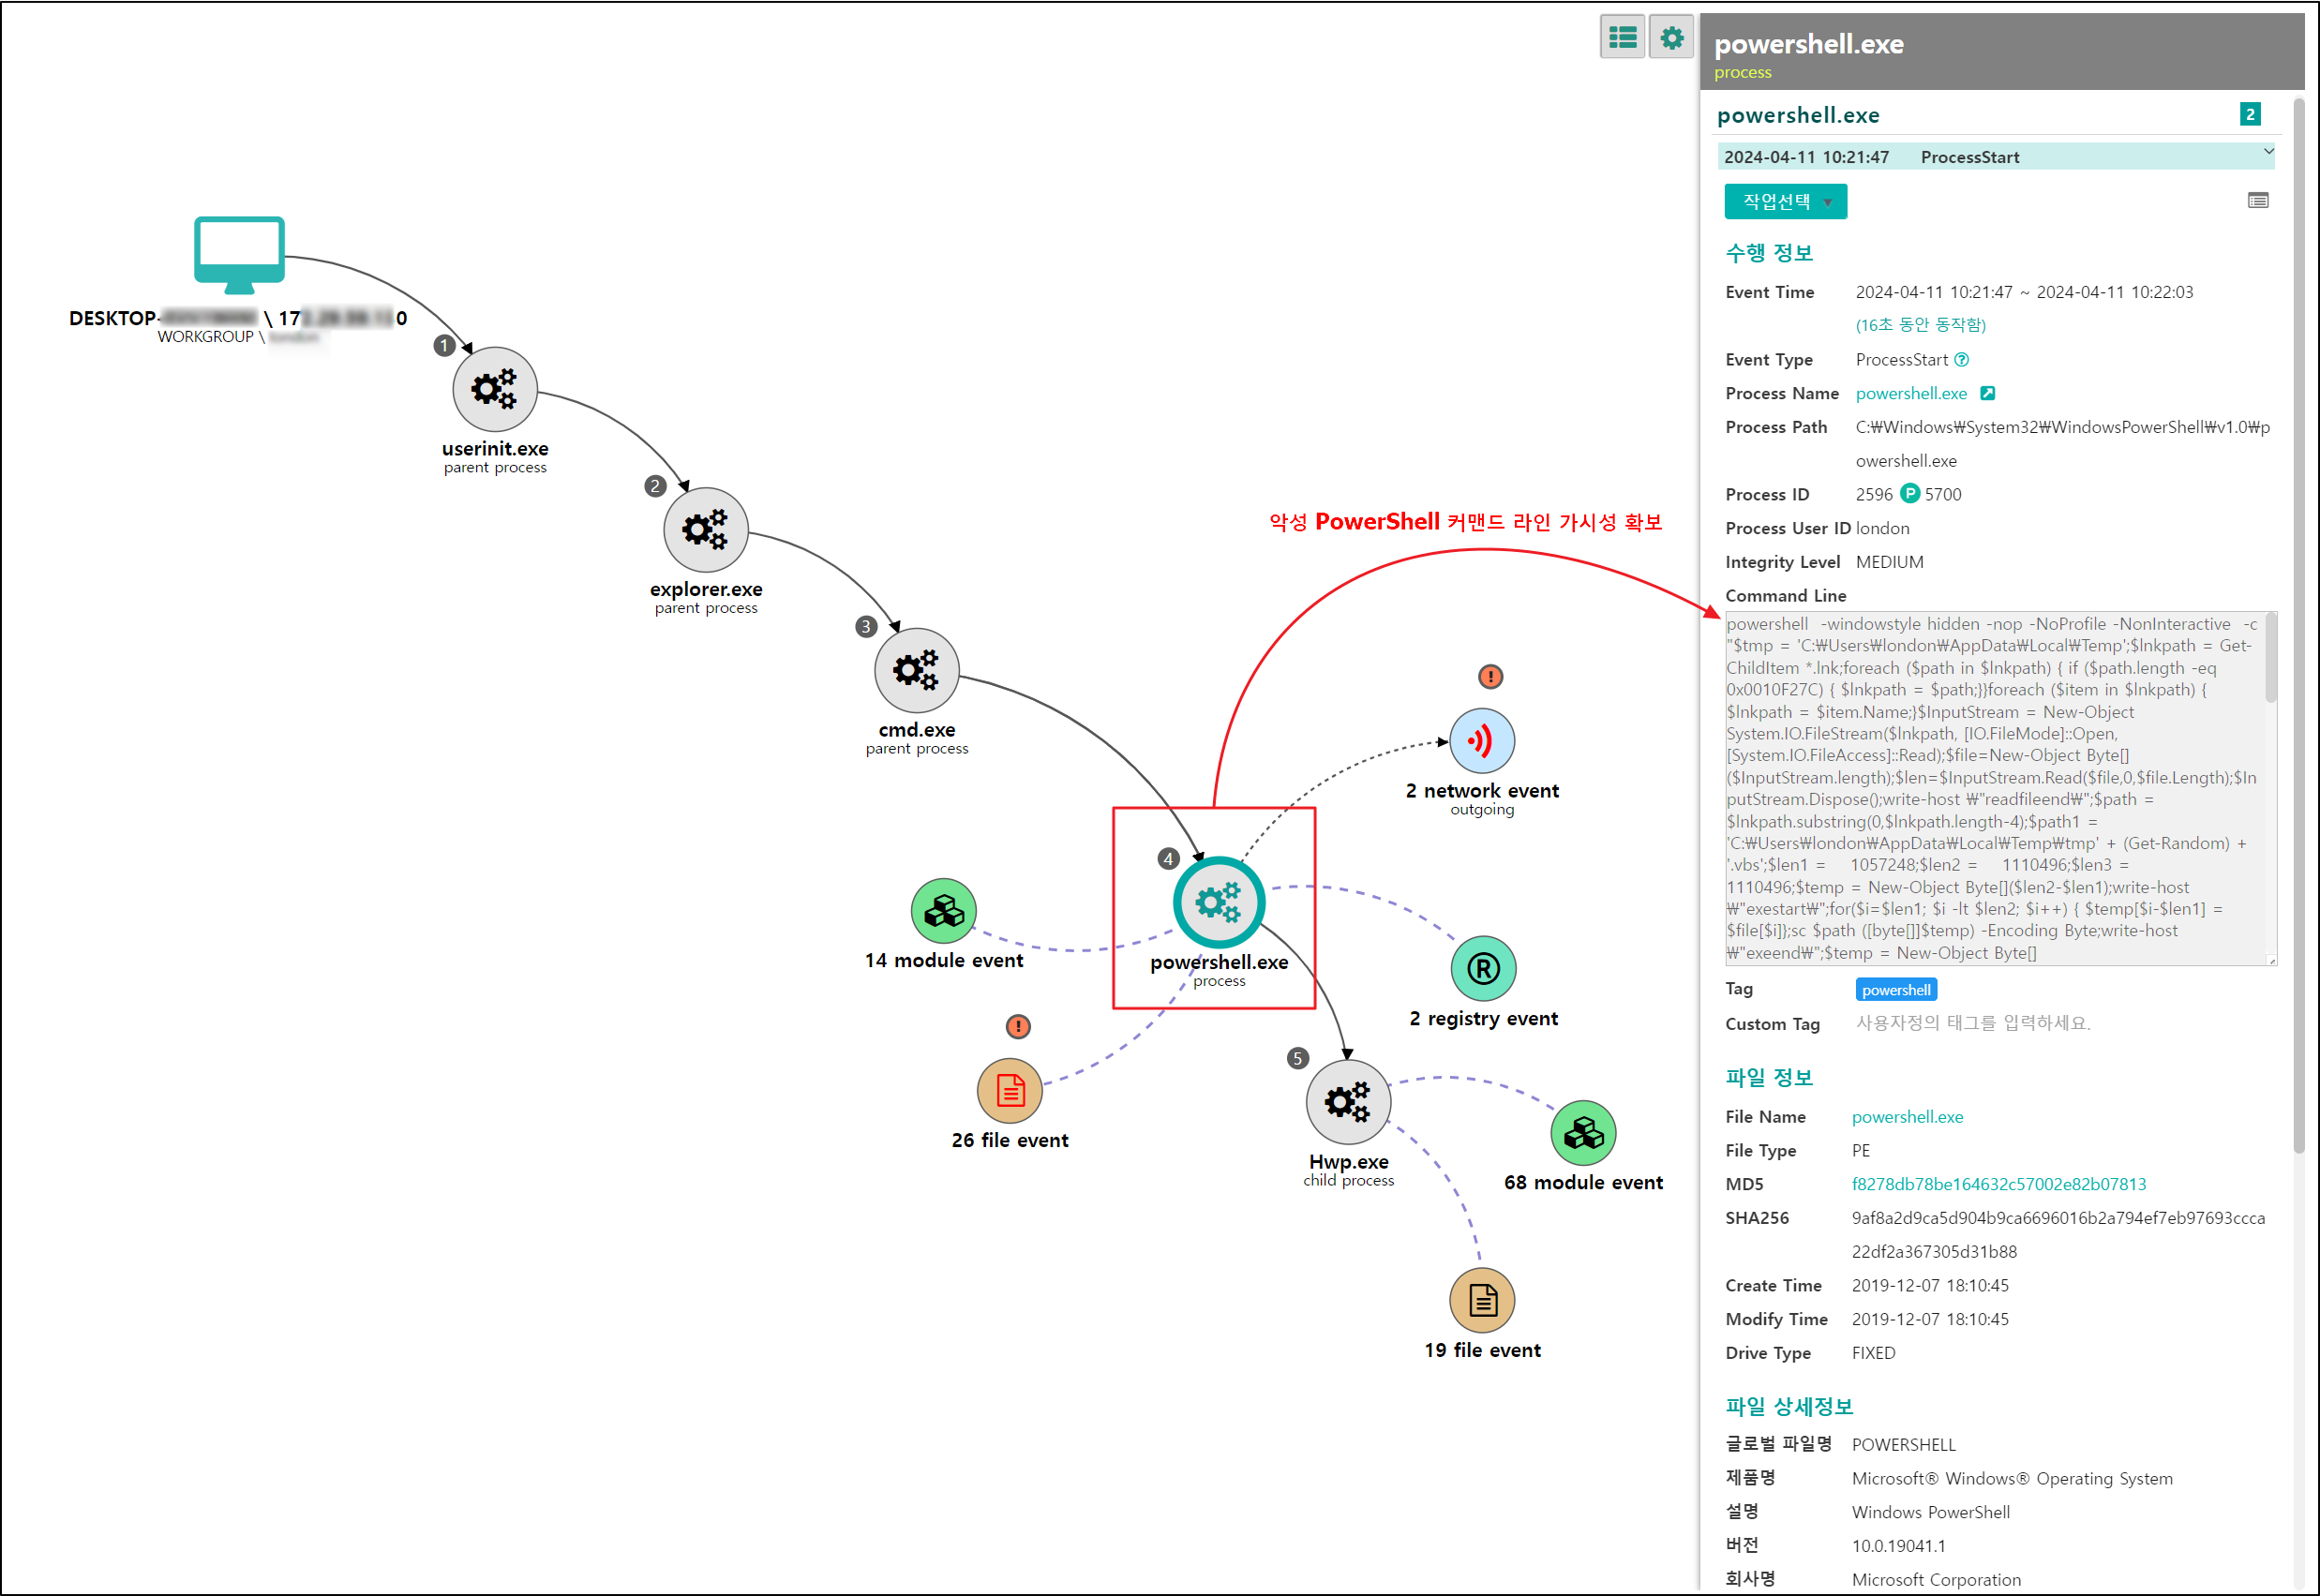Click the external link icon beside Process Name
Viewport: 2320px width, 1596px height.
(x=1988, y=394)
